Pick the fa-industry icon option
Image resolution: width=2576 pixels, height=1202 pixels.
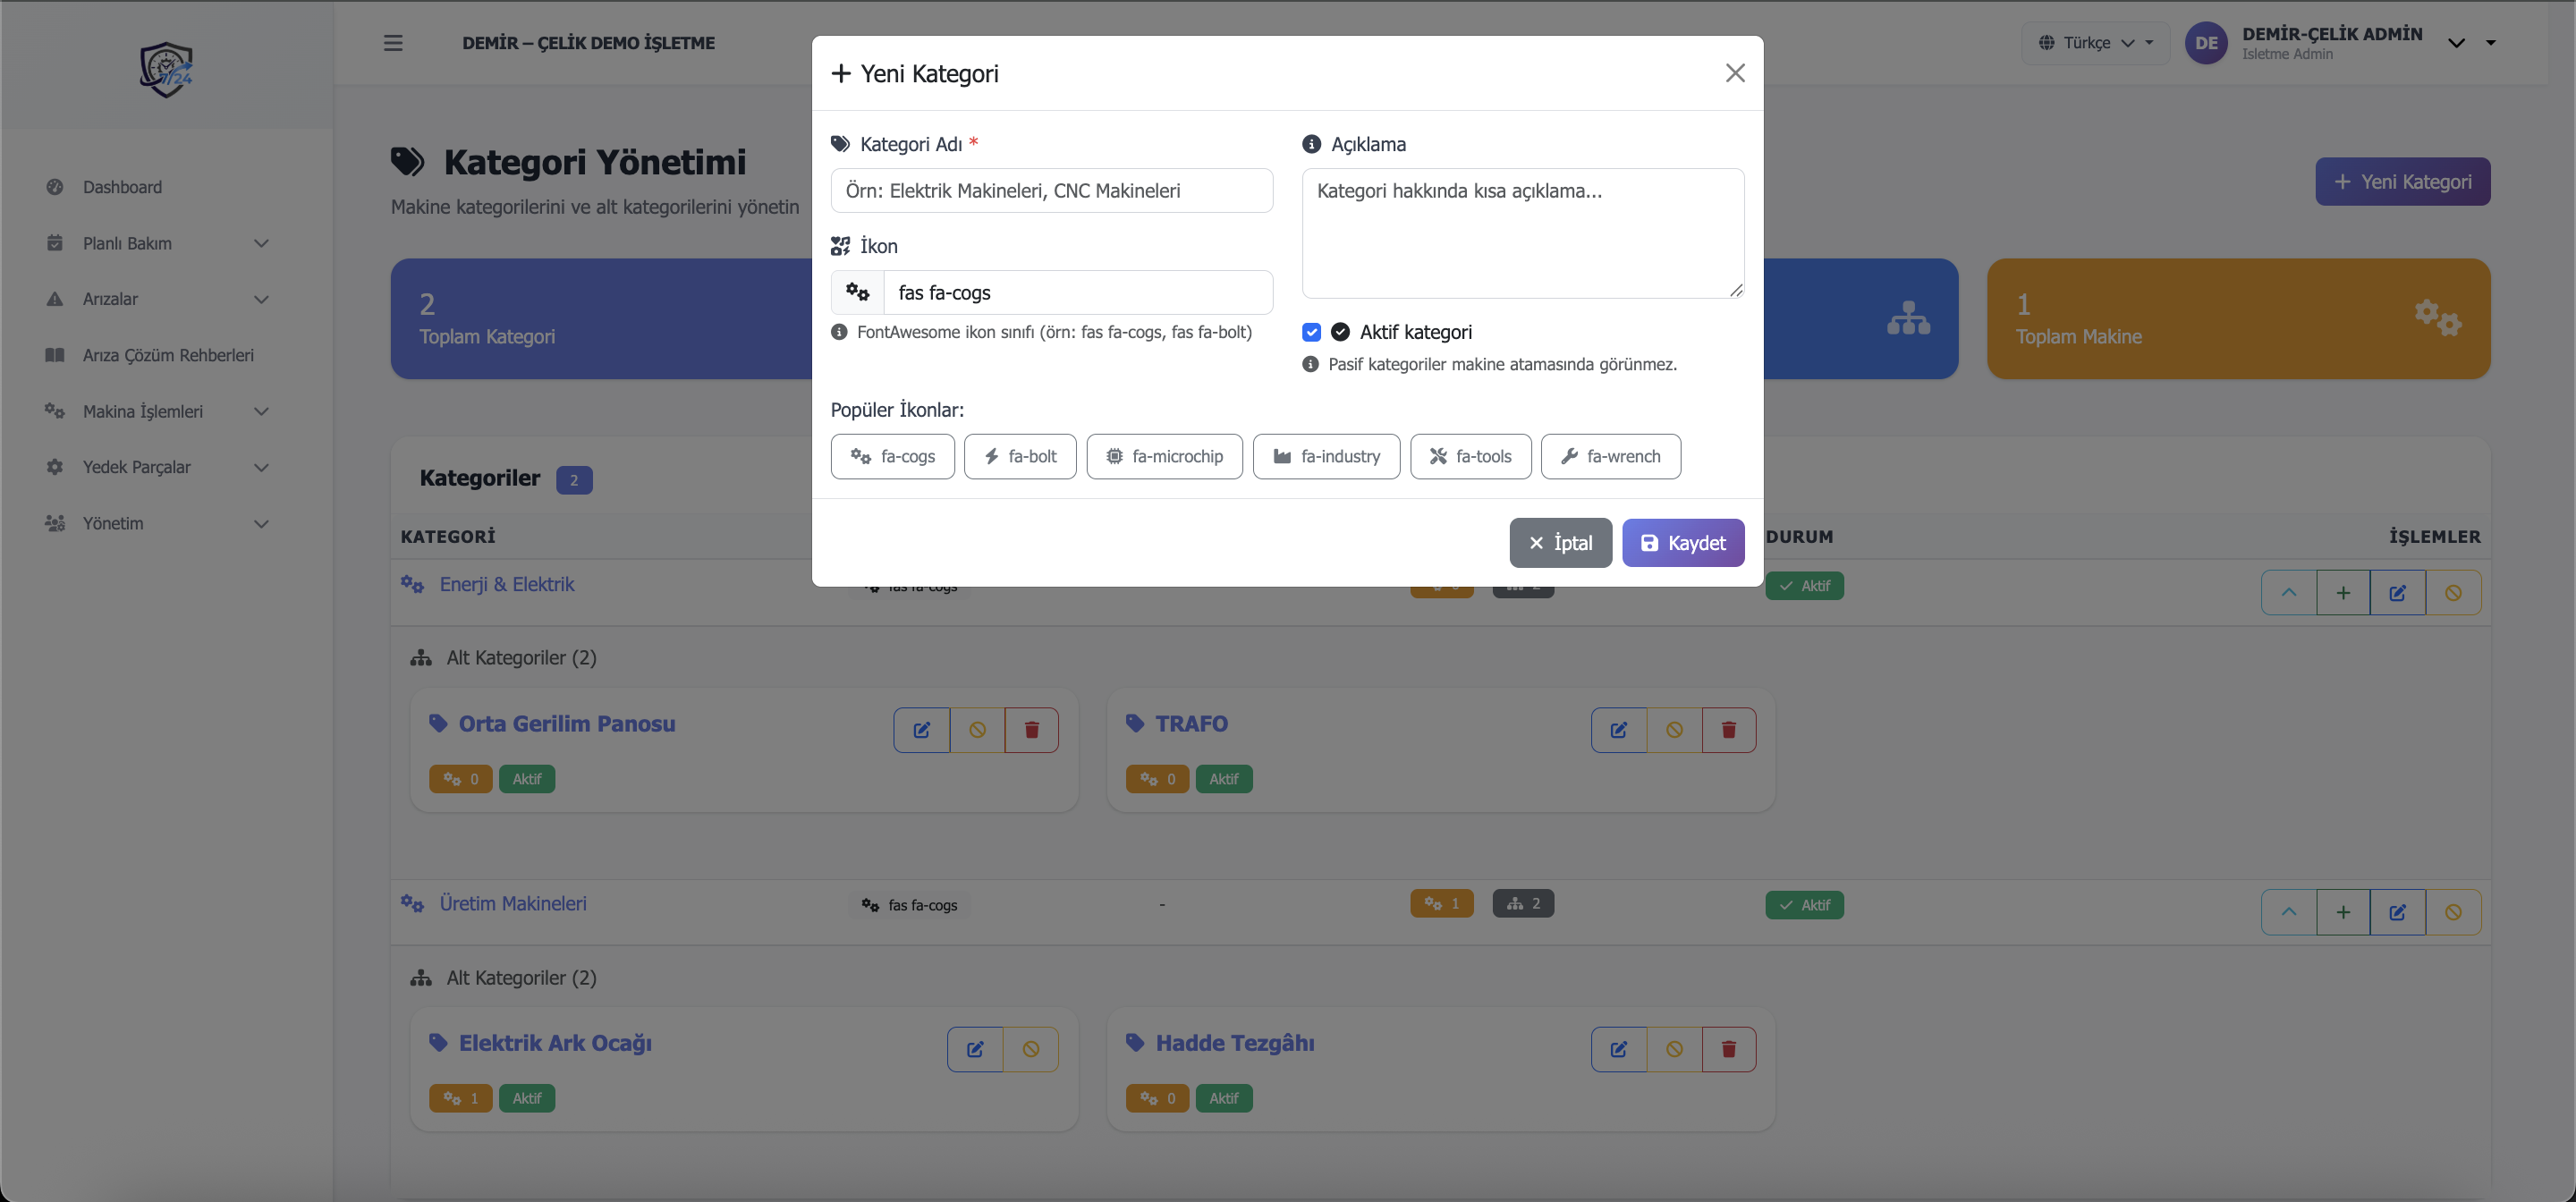point(1326,456)
